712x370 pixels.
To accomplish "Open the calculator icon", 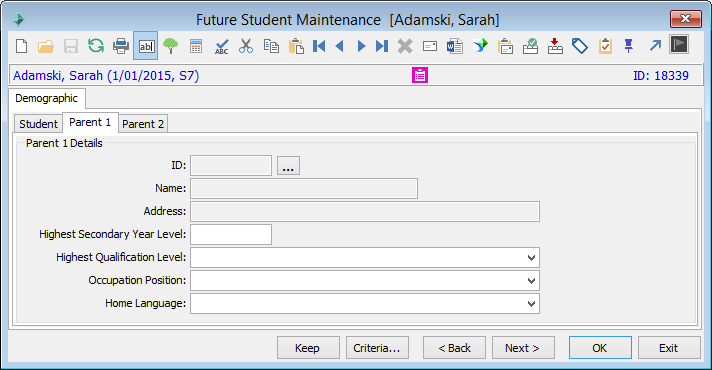I will tap(196, 46).
